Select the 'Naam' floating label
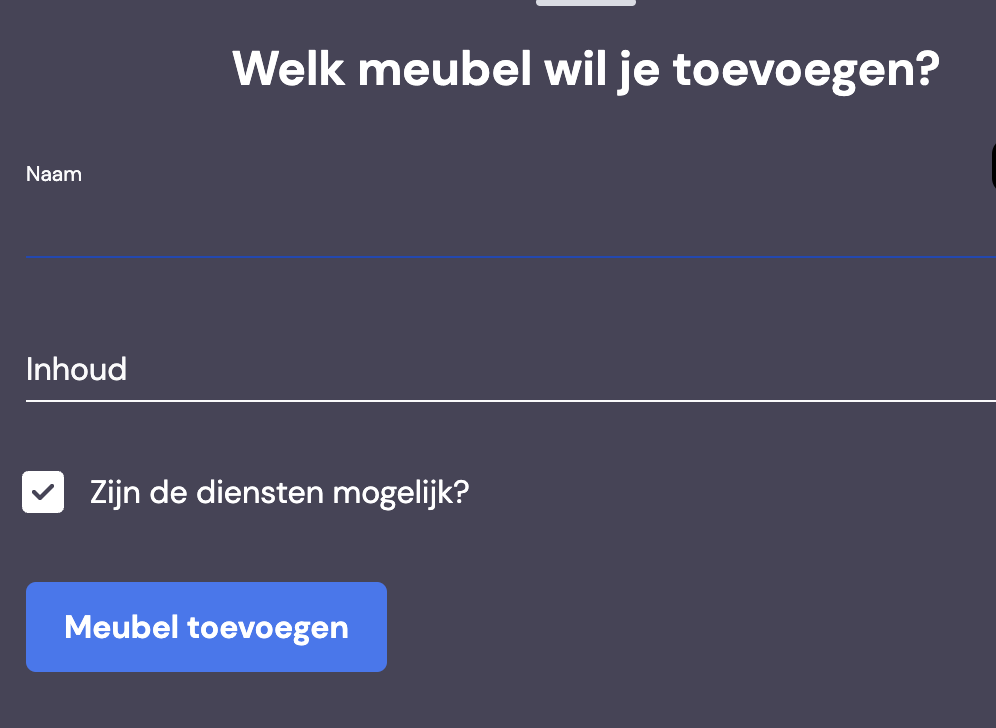 54,174
